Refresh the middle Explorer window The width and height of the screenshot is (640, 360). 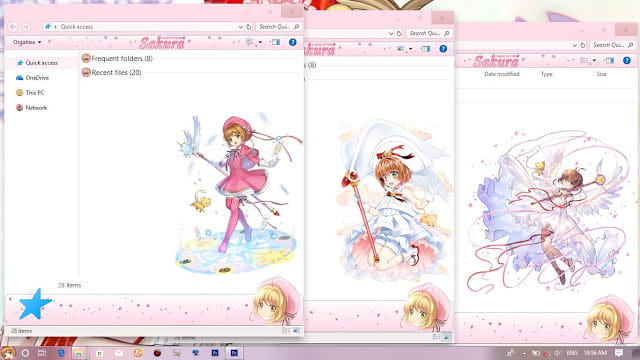(399, 33)
